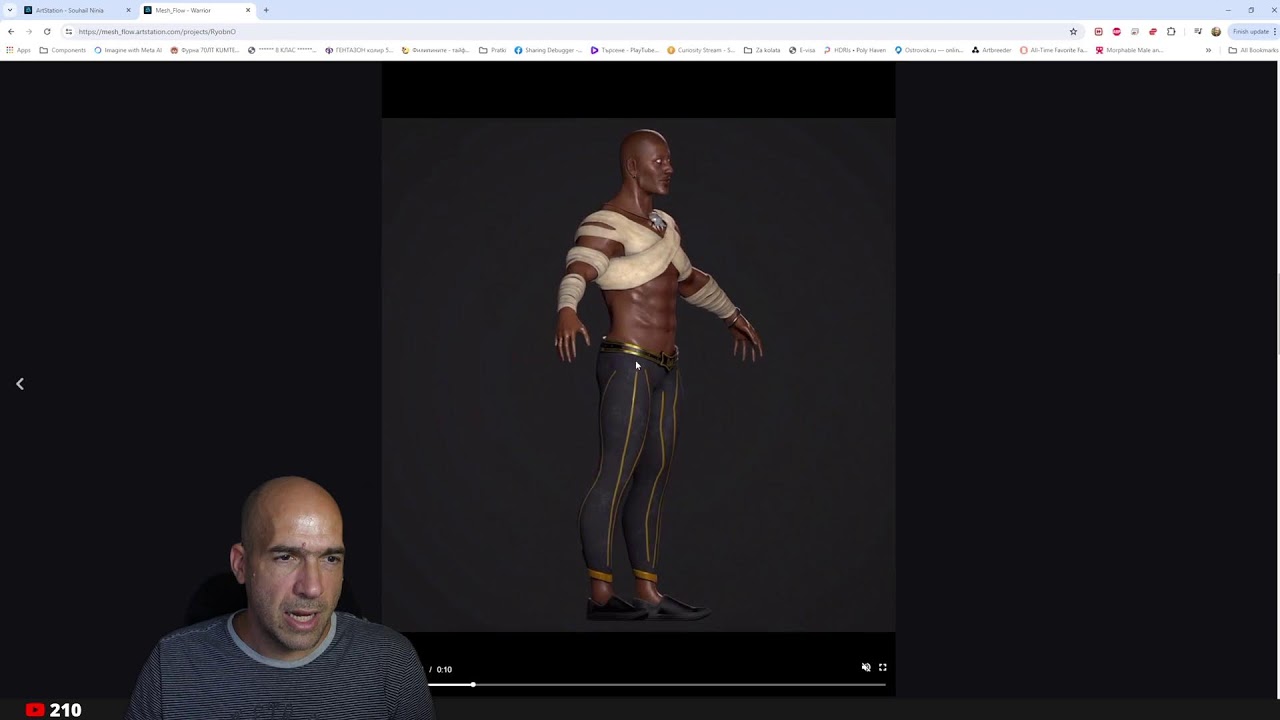Open the Филипините bookmark
Screen dimensions: 1280x720
pos(435,50)
